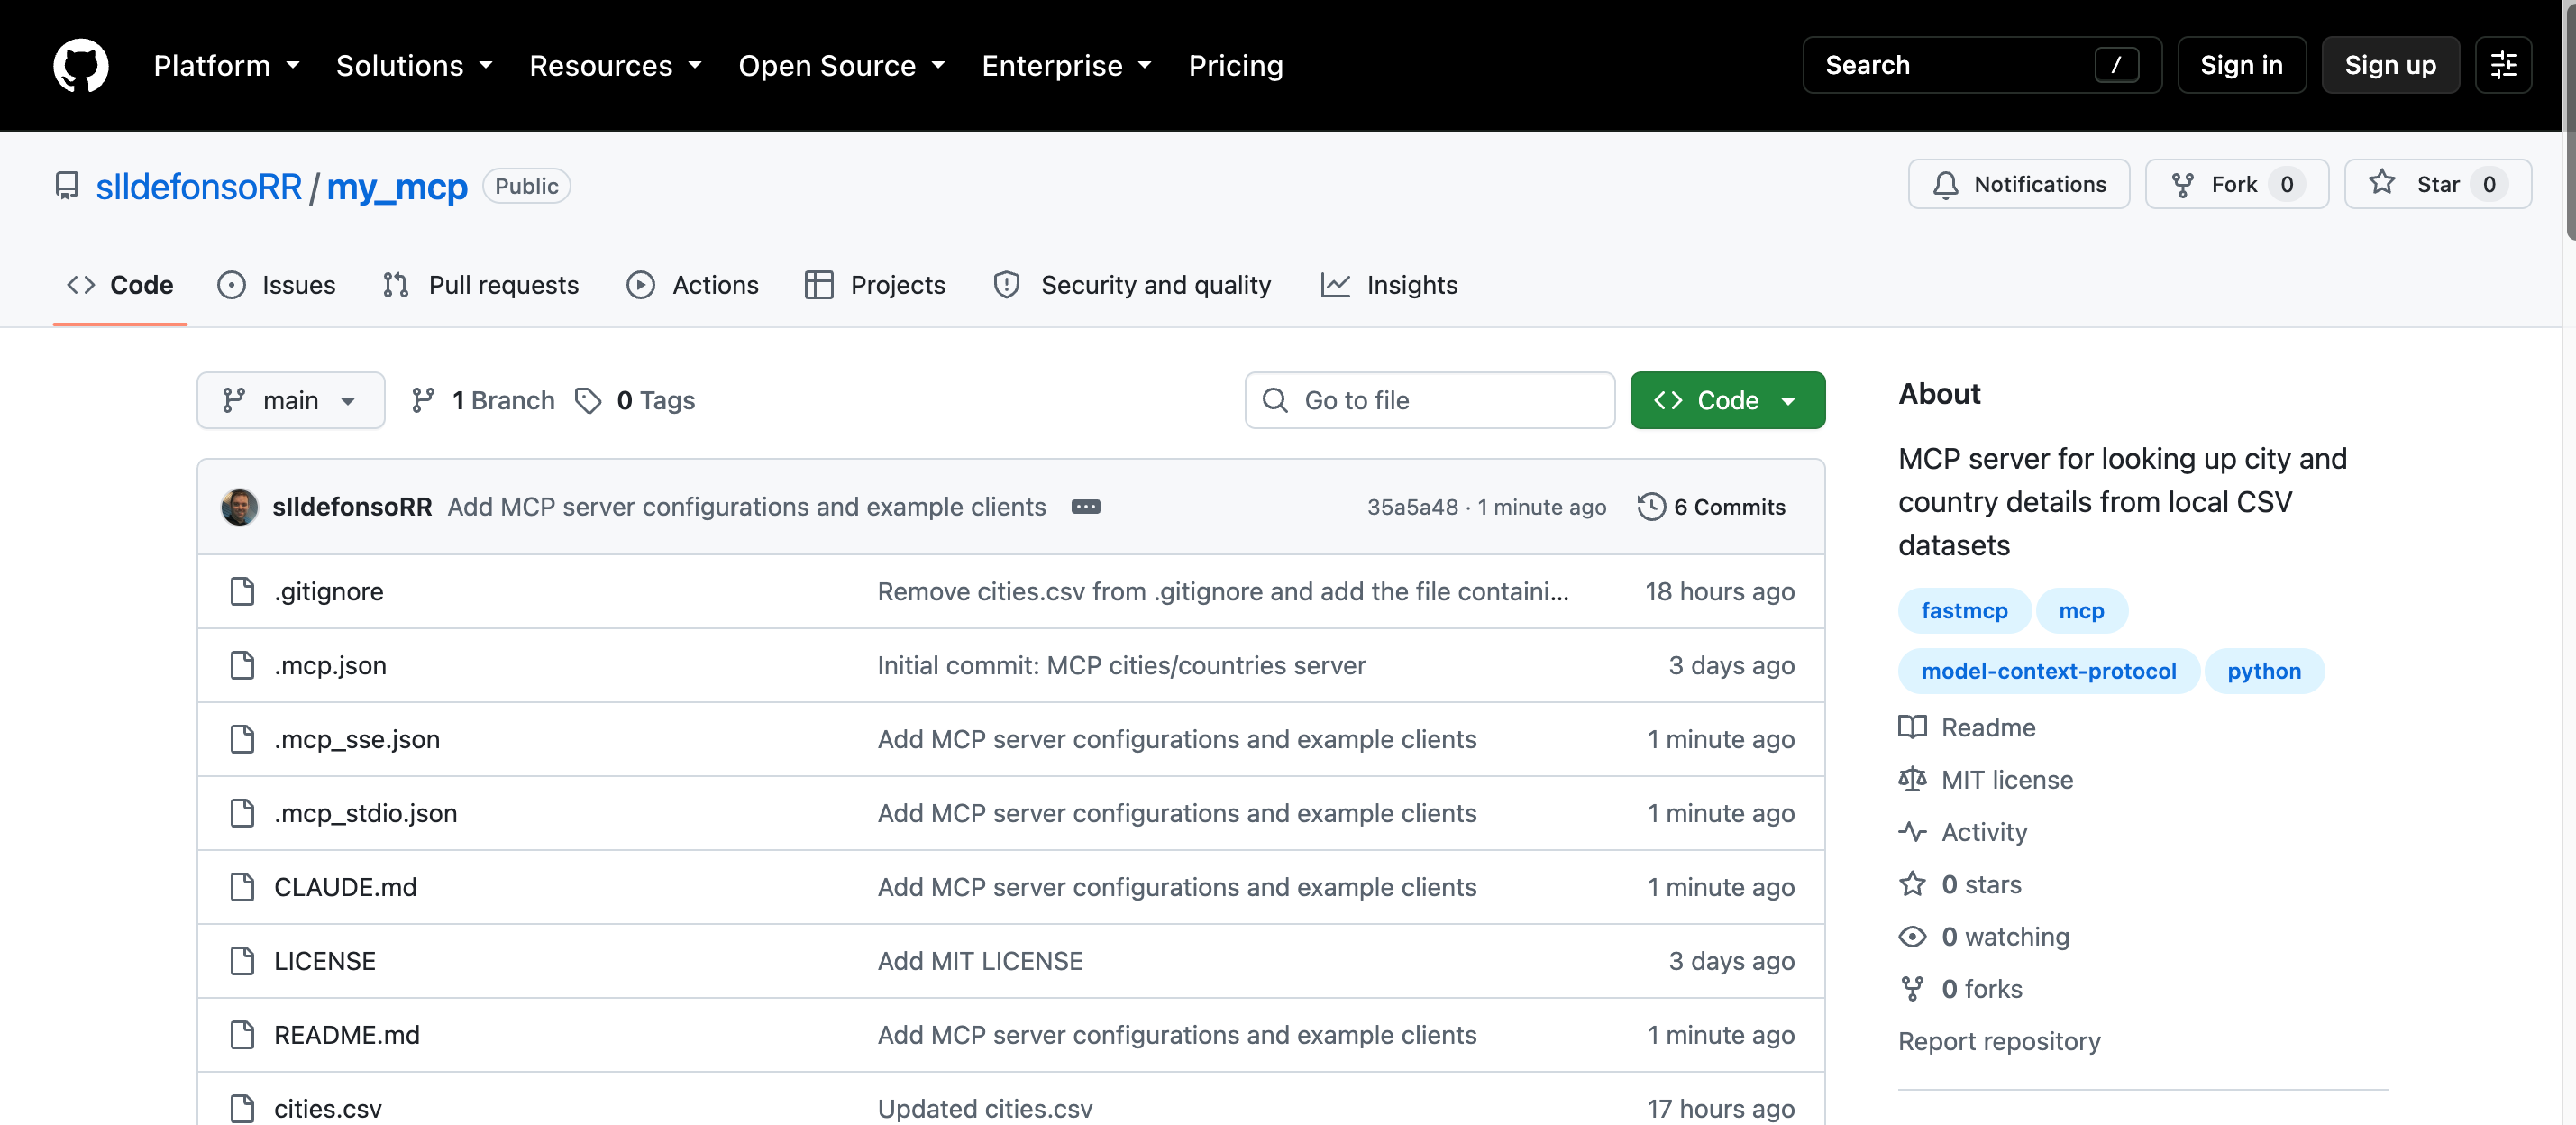Click the mcp topic tag
This screenshot has width=2576, height=1125.
pyautogui.click(x=2081, y=611)
